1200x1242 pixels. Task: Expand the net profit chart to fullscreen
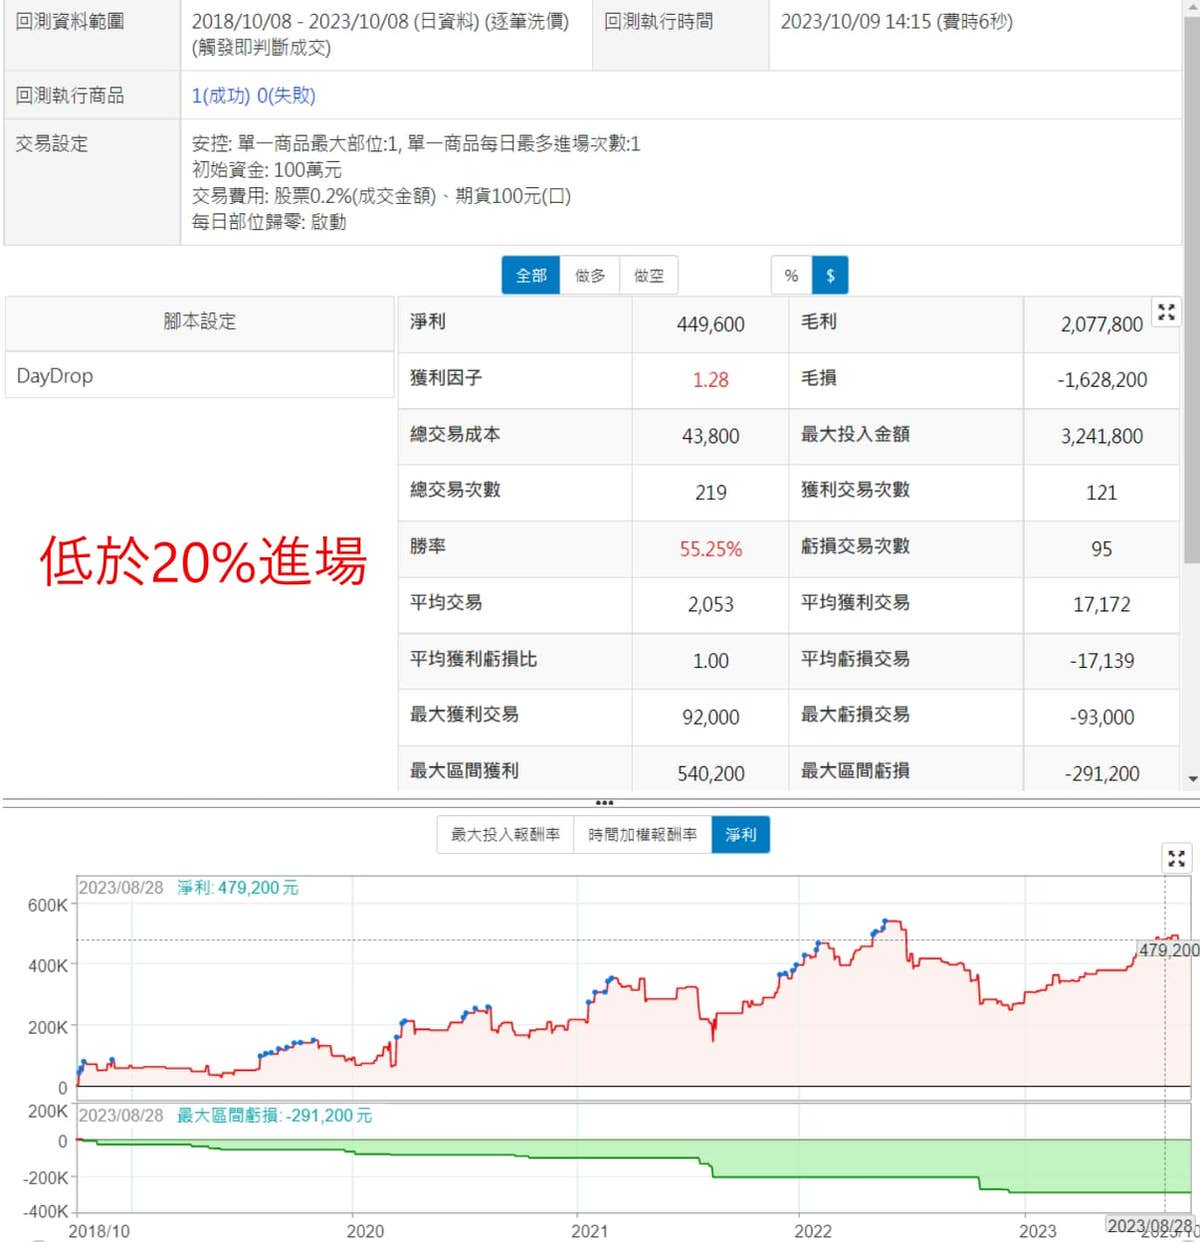1176,858
